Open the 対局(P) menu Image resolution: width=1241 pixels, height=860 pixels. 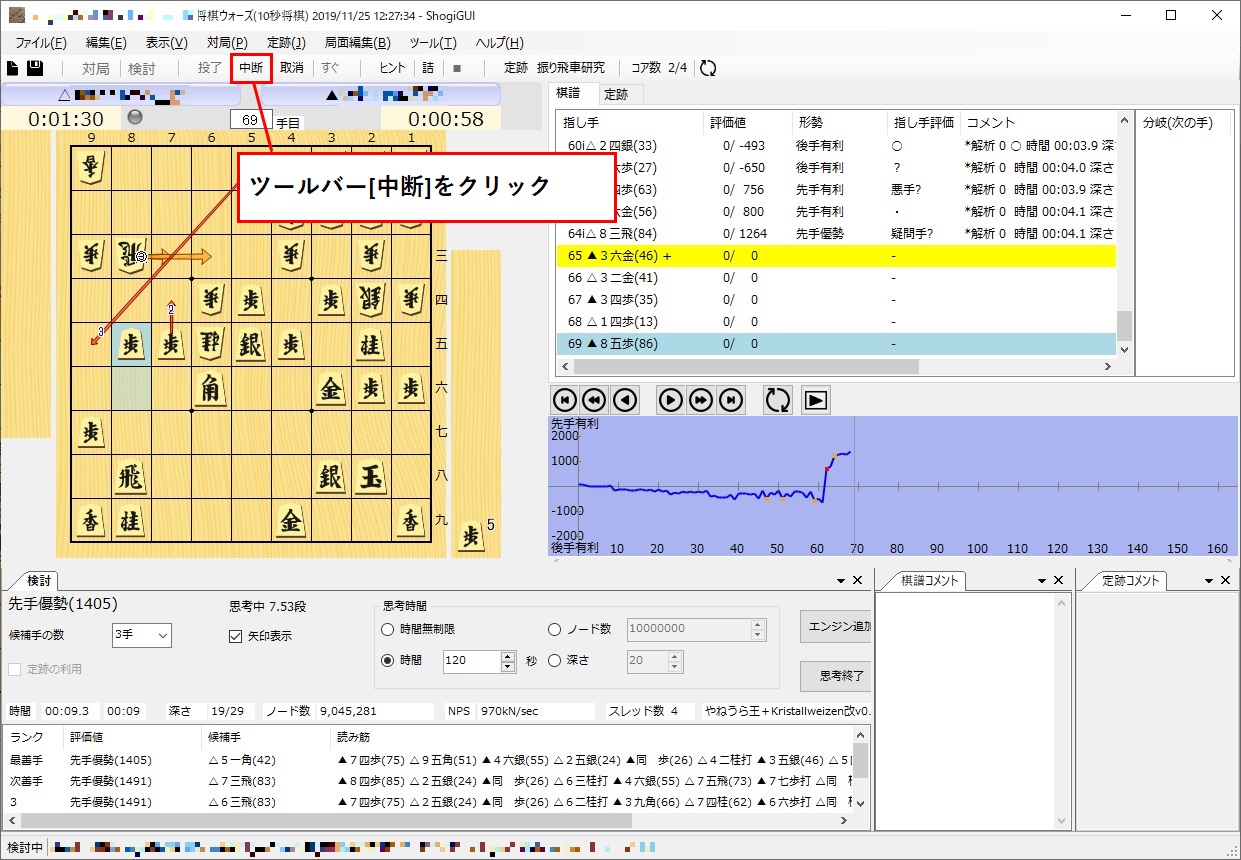tap(227, 43)
